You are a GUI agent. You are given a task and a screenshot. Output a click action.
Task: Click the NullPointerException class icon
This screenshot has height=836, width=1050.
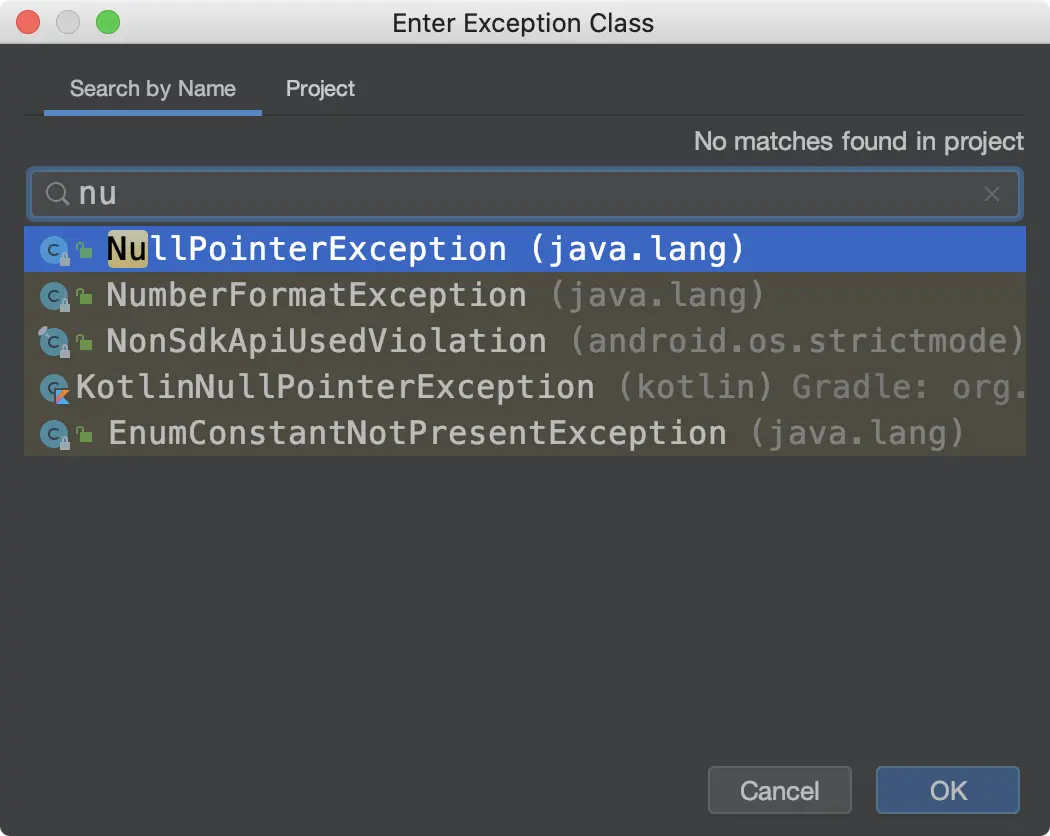pos(53,250)
